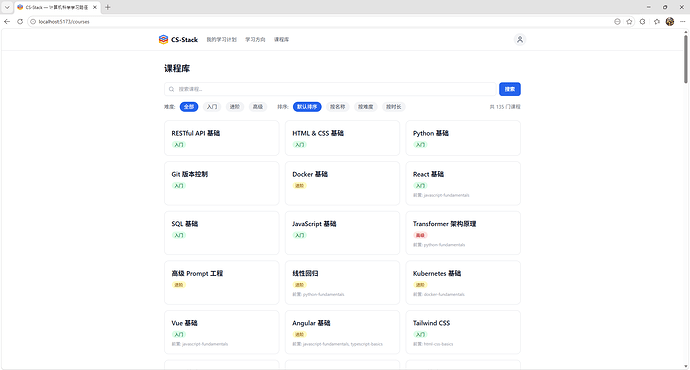Open the RESTful API 基础 course card
The width and height of the screenshot is (690, 370).
222,138
